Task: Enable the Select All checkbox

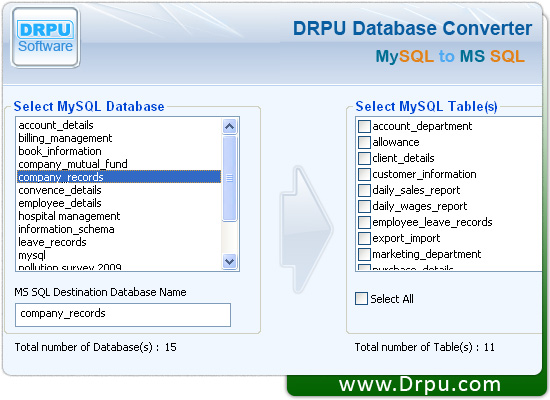Action: (361, 299)
